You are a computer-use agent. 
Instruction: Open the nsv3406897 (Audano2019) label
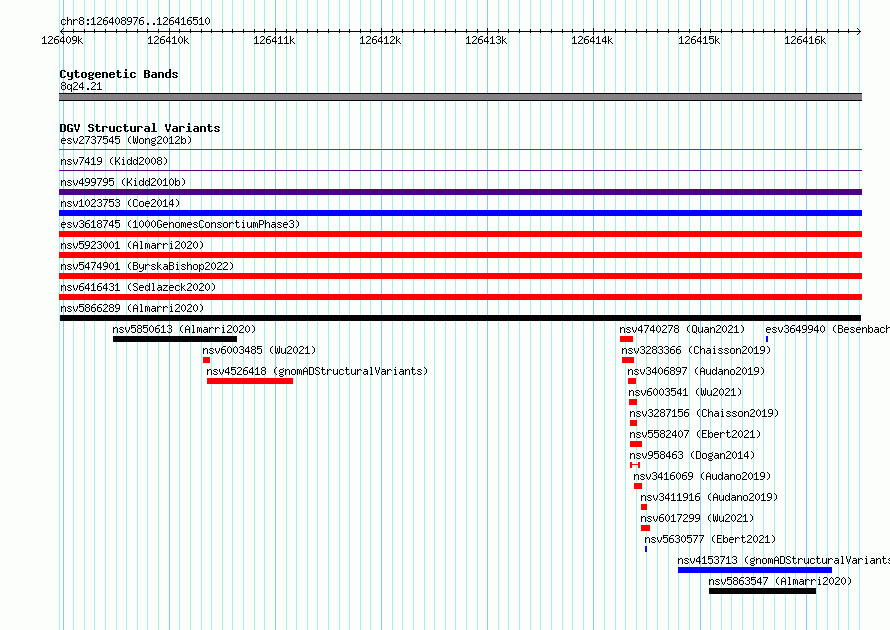point(696,371)
